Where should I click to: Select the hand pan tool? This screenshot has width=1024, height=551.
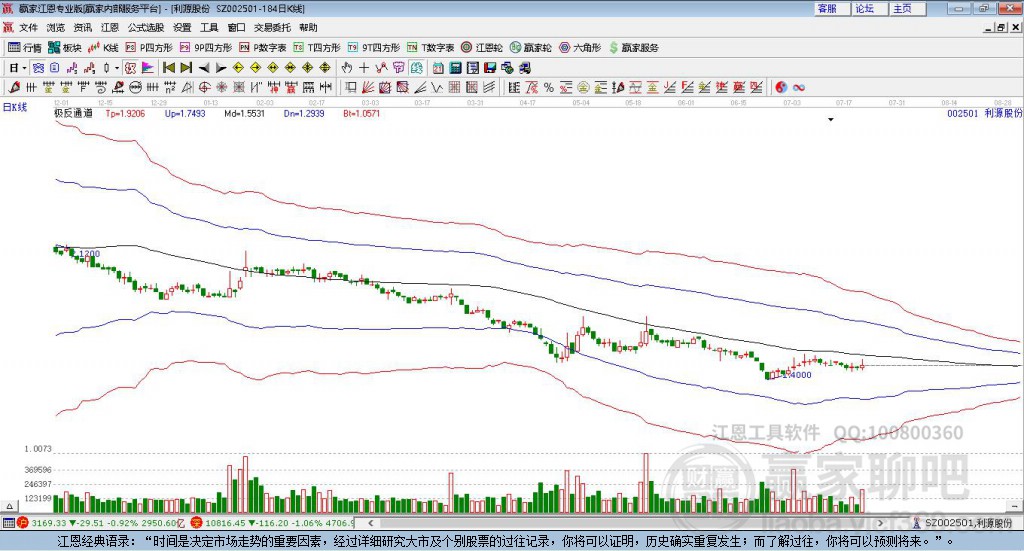point(347,68)
